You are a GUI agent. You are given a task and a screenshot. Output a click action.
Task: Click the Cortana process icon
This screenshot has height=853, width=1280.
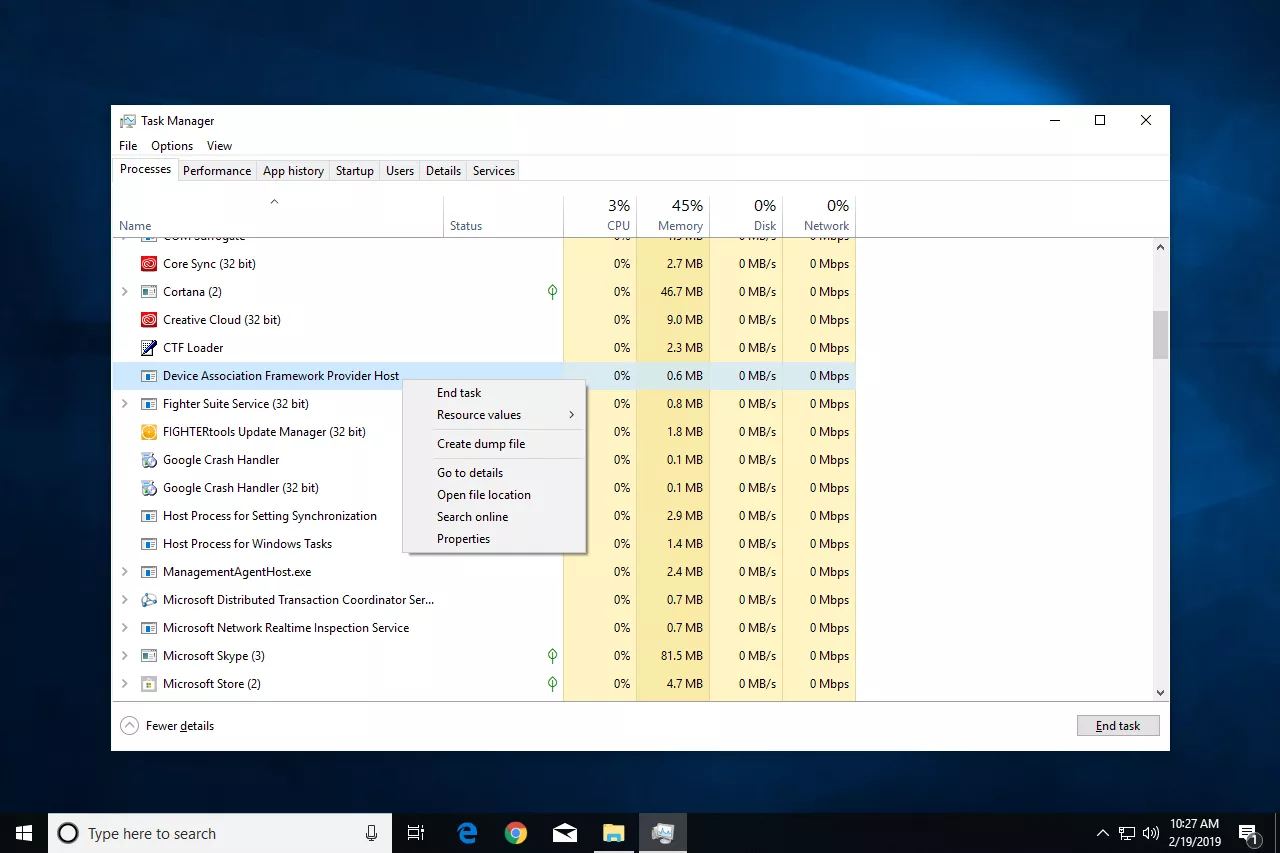tap(148, 292)
